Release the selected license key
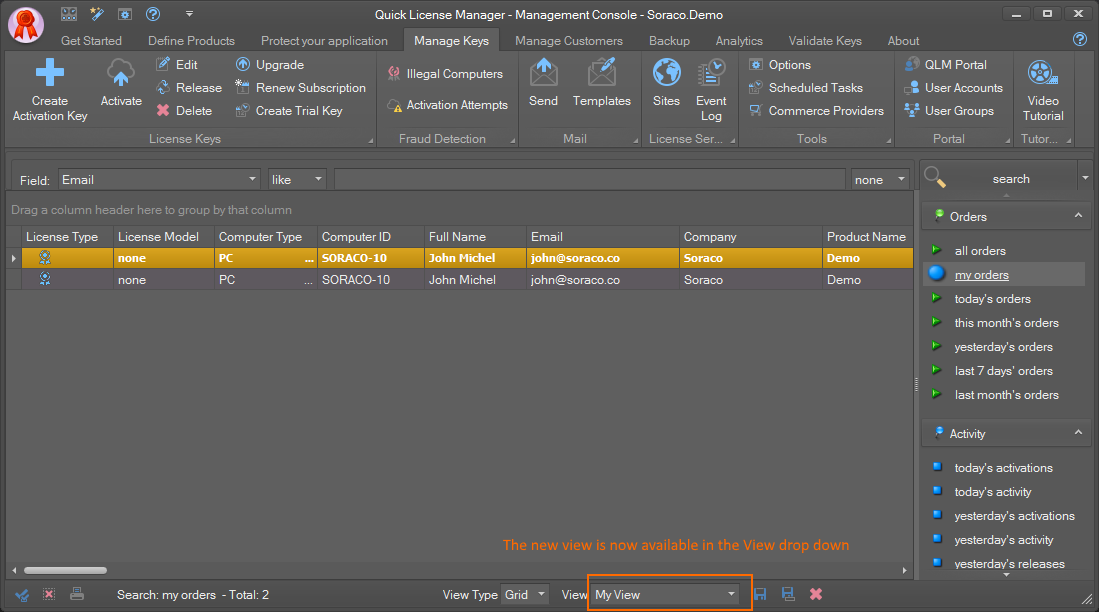1099x612 pixels. tap(189, 88)
